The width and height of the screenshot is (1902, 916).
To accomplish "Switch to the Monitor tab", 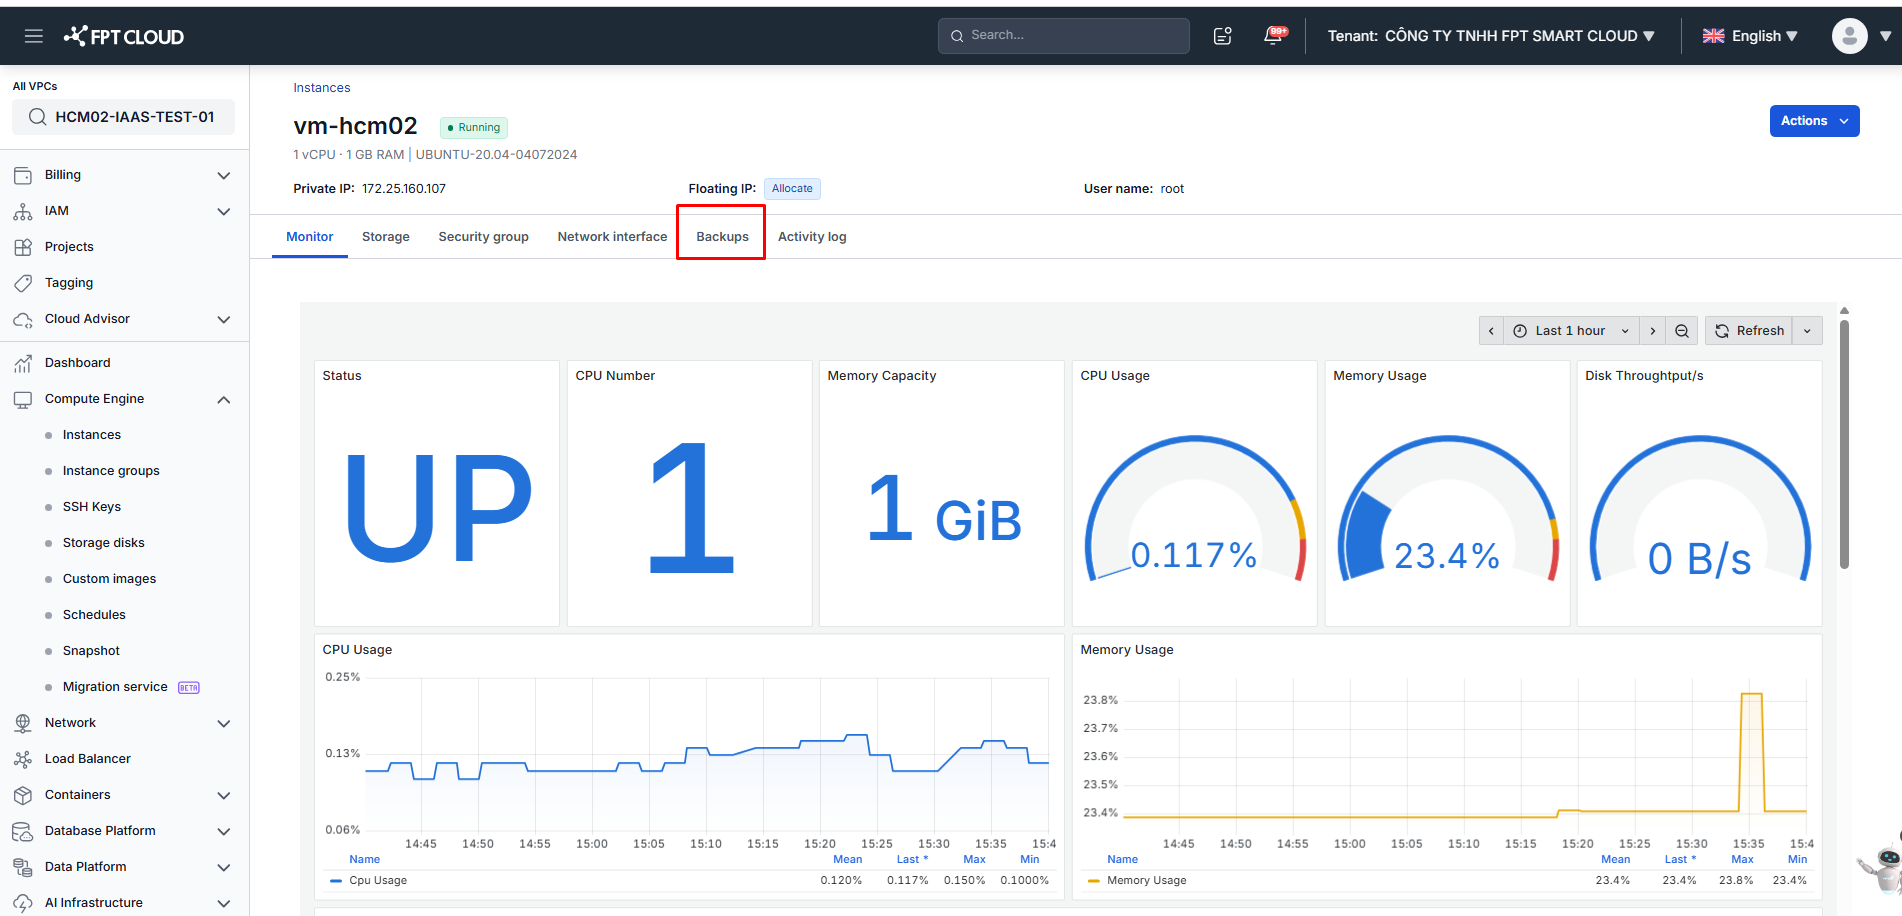I will coord(310,237).
